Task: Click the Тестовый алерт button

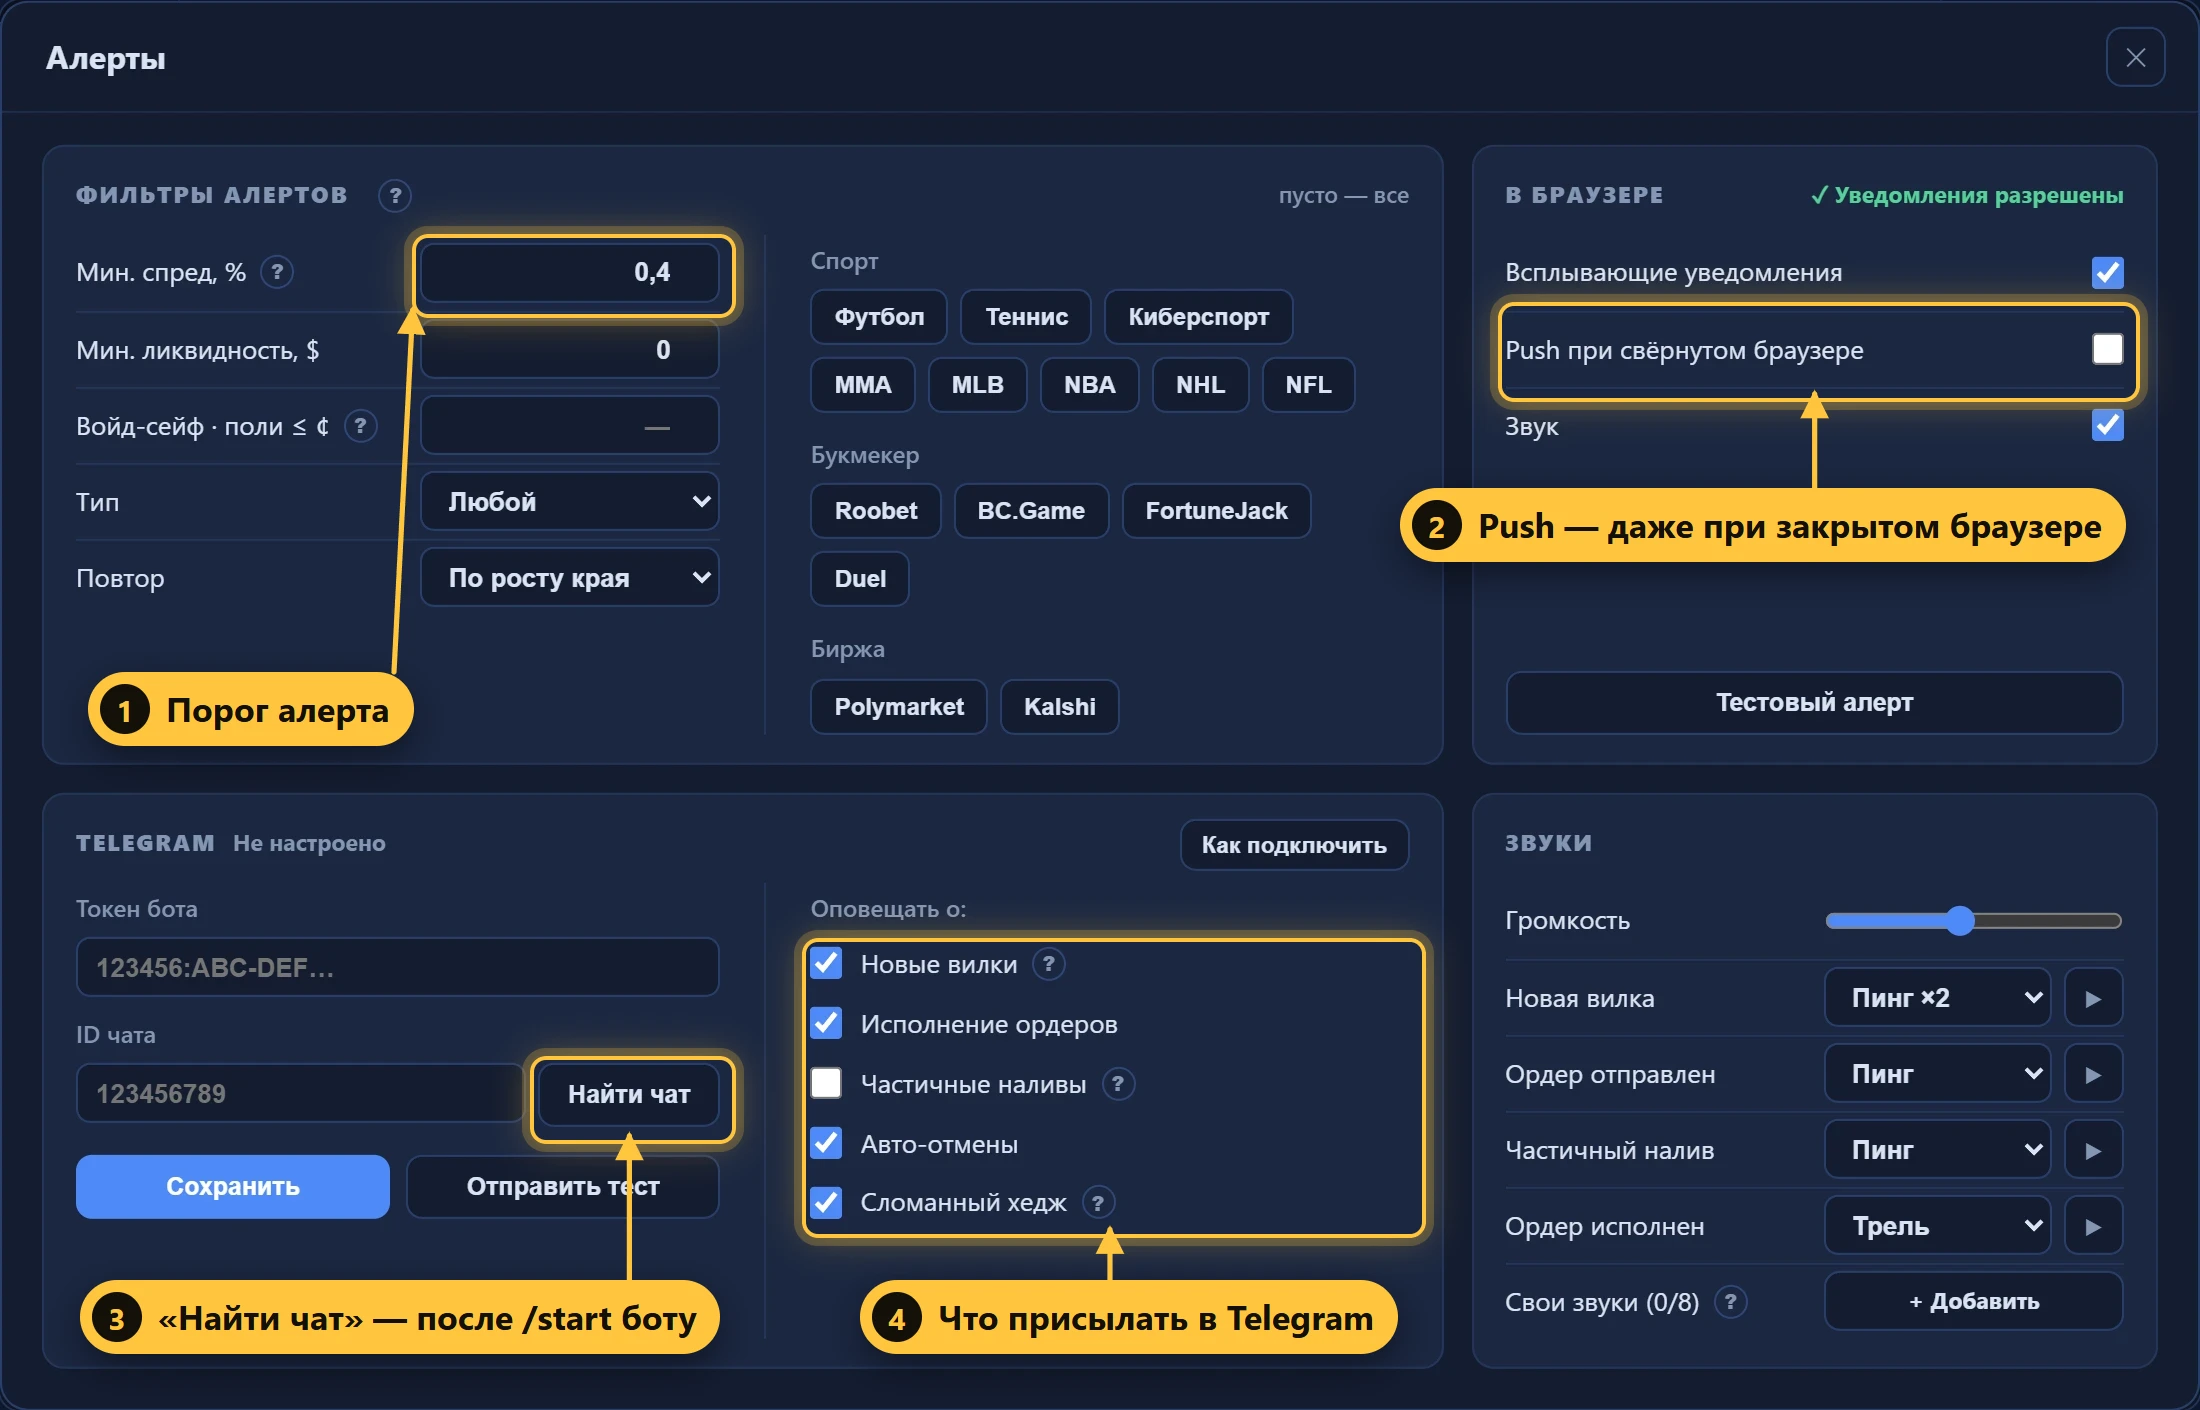Action: [1814, 703]
